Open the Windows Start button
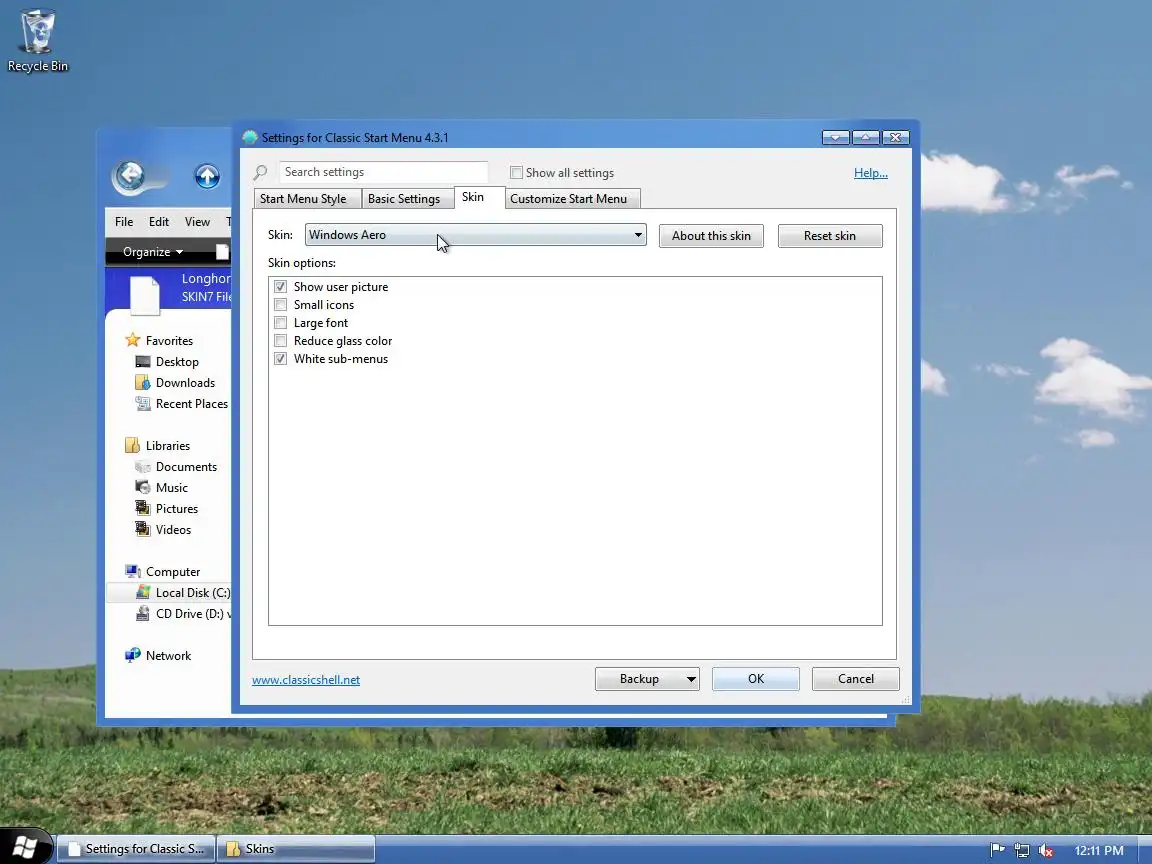 [x=26, y=846]
